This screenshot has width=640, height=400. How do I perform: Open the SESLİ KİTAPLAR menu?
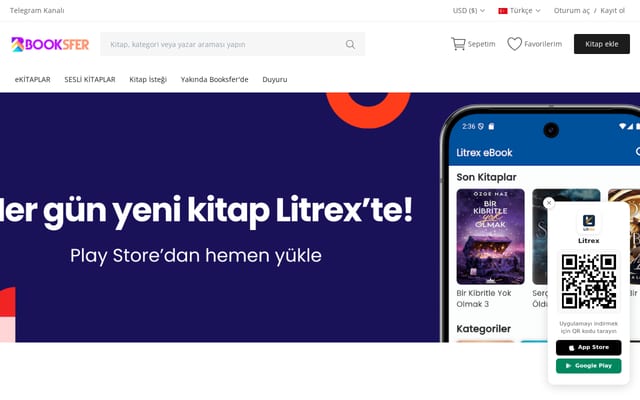(90, 80)
